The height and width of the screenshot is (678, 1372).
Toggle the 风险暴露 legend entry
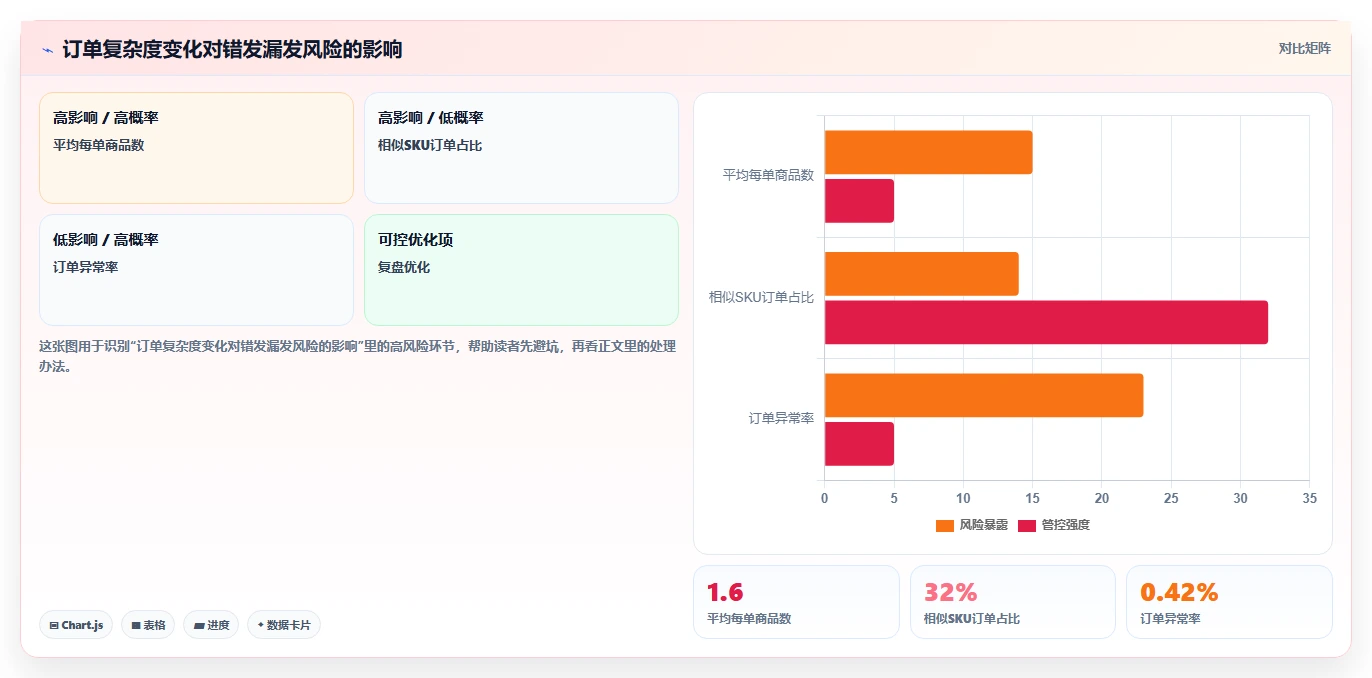tap(973, 525)
